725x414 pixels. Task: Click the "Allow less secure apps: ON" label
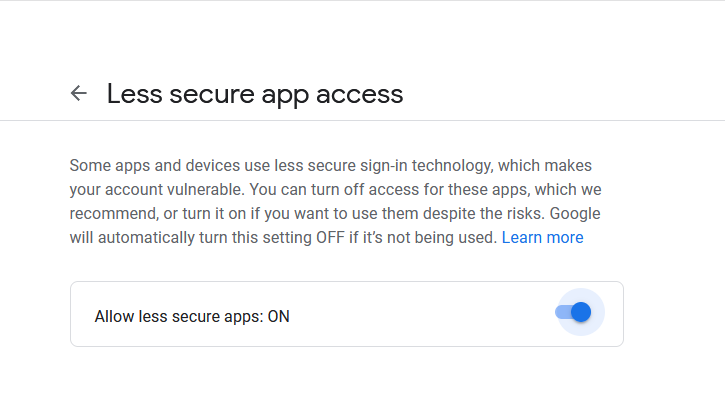(x=192, y=317)
